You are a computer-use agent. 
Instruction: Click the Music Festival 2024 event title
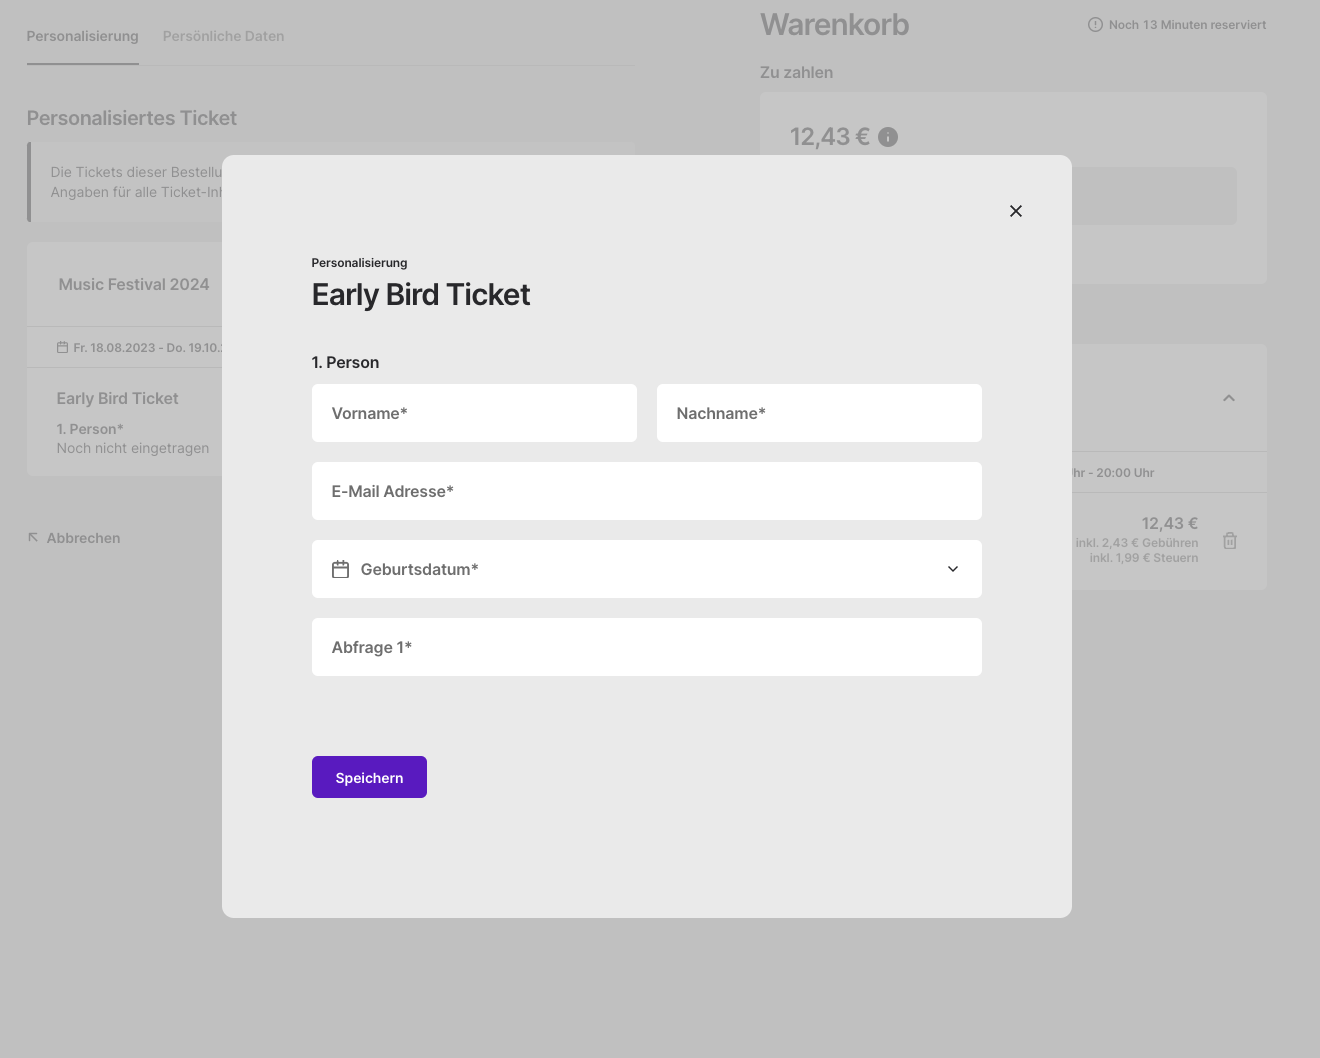134,284
